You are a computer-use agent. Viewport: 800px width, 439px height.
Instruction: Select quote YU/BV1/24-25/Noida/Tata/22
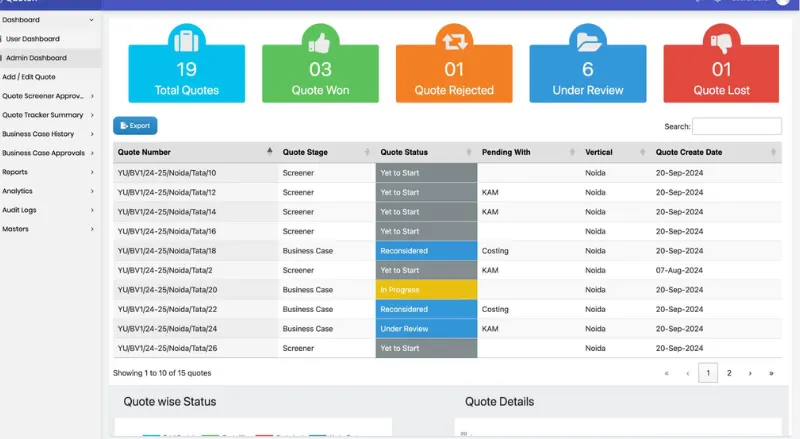167,309
